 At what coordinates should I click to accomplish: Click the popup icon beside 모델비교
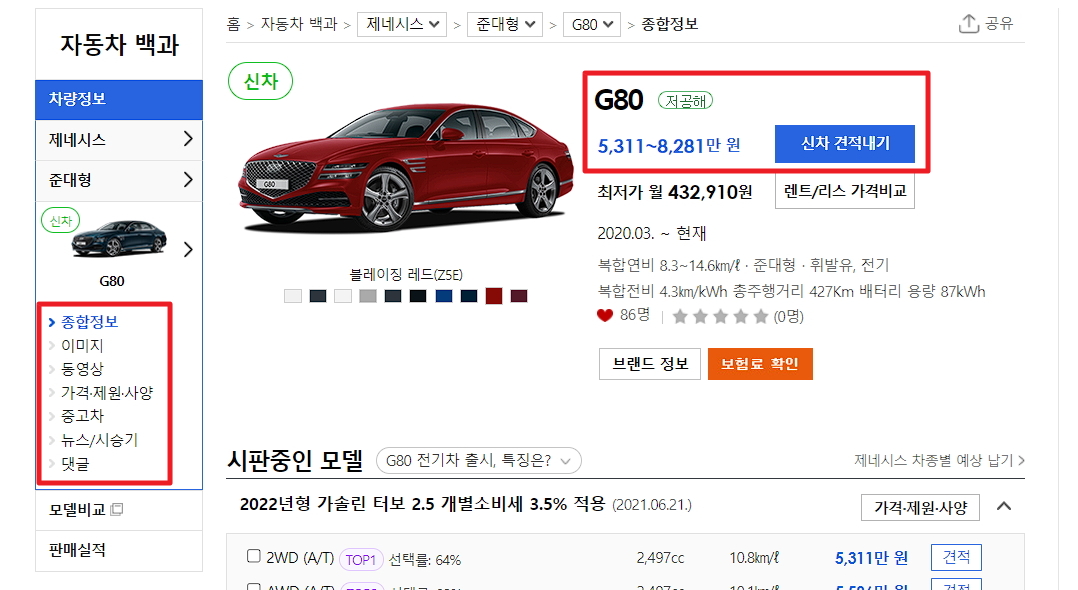coord(117,510)
